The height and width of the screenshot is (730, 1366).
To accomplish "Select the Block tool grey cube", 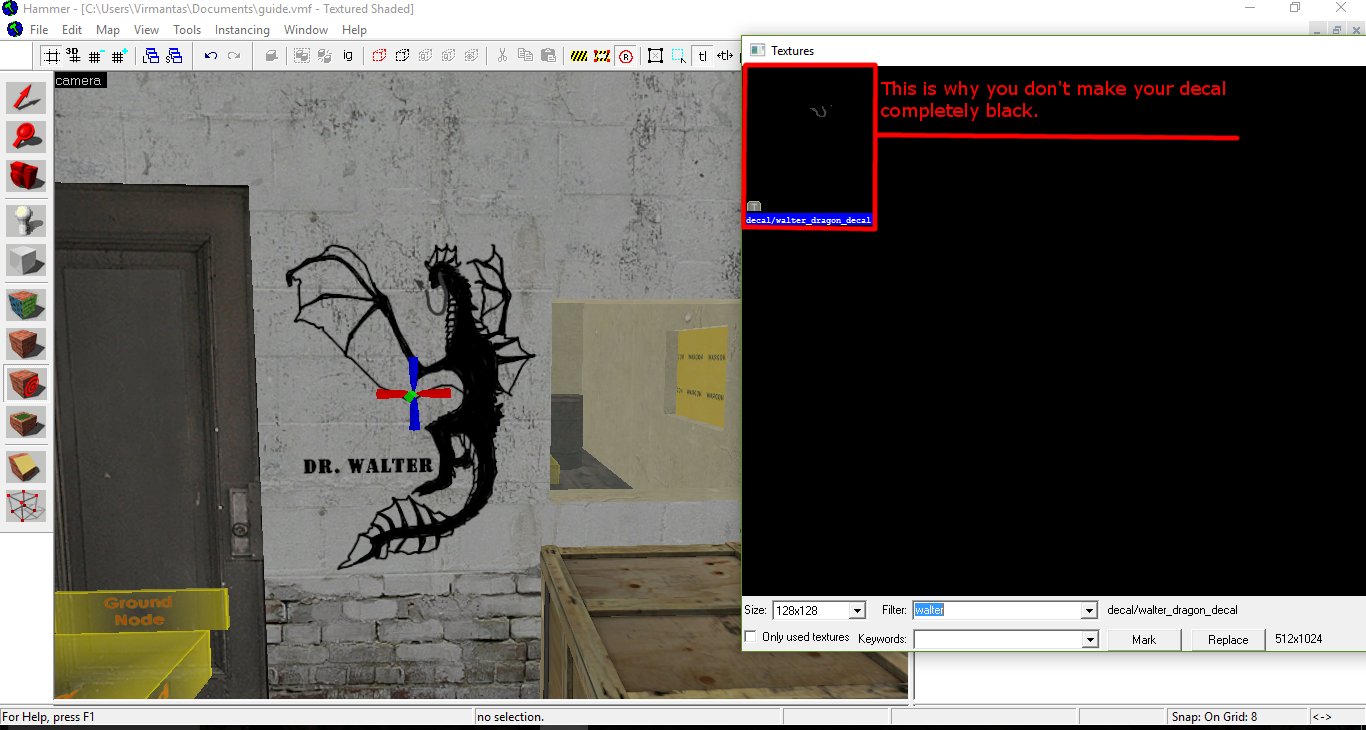I will 27,261.
